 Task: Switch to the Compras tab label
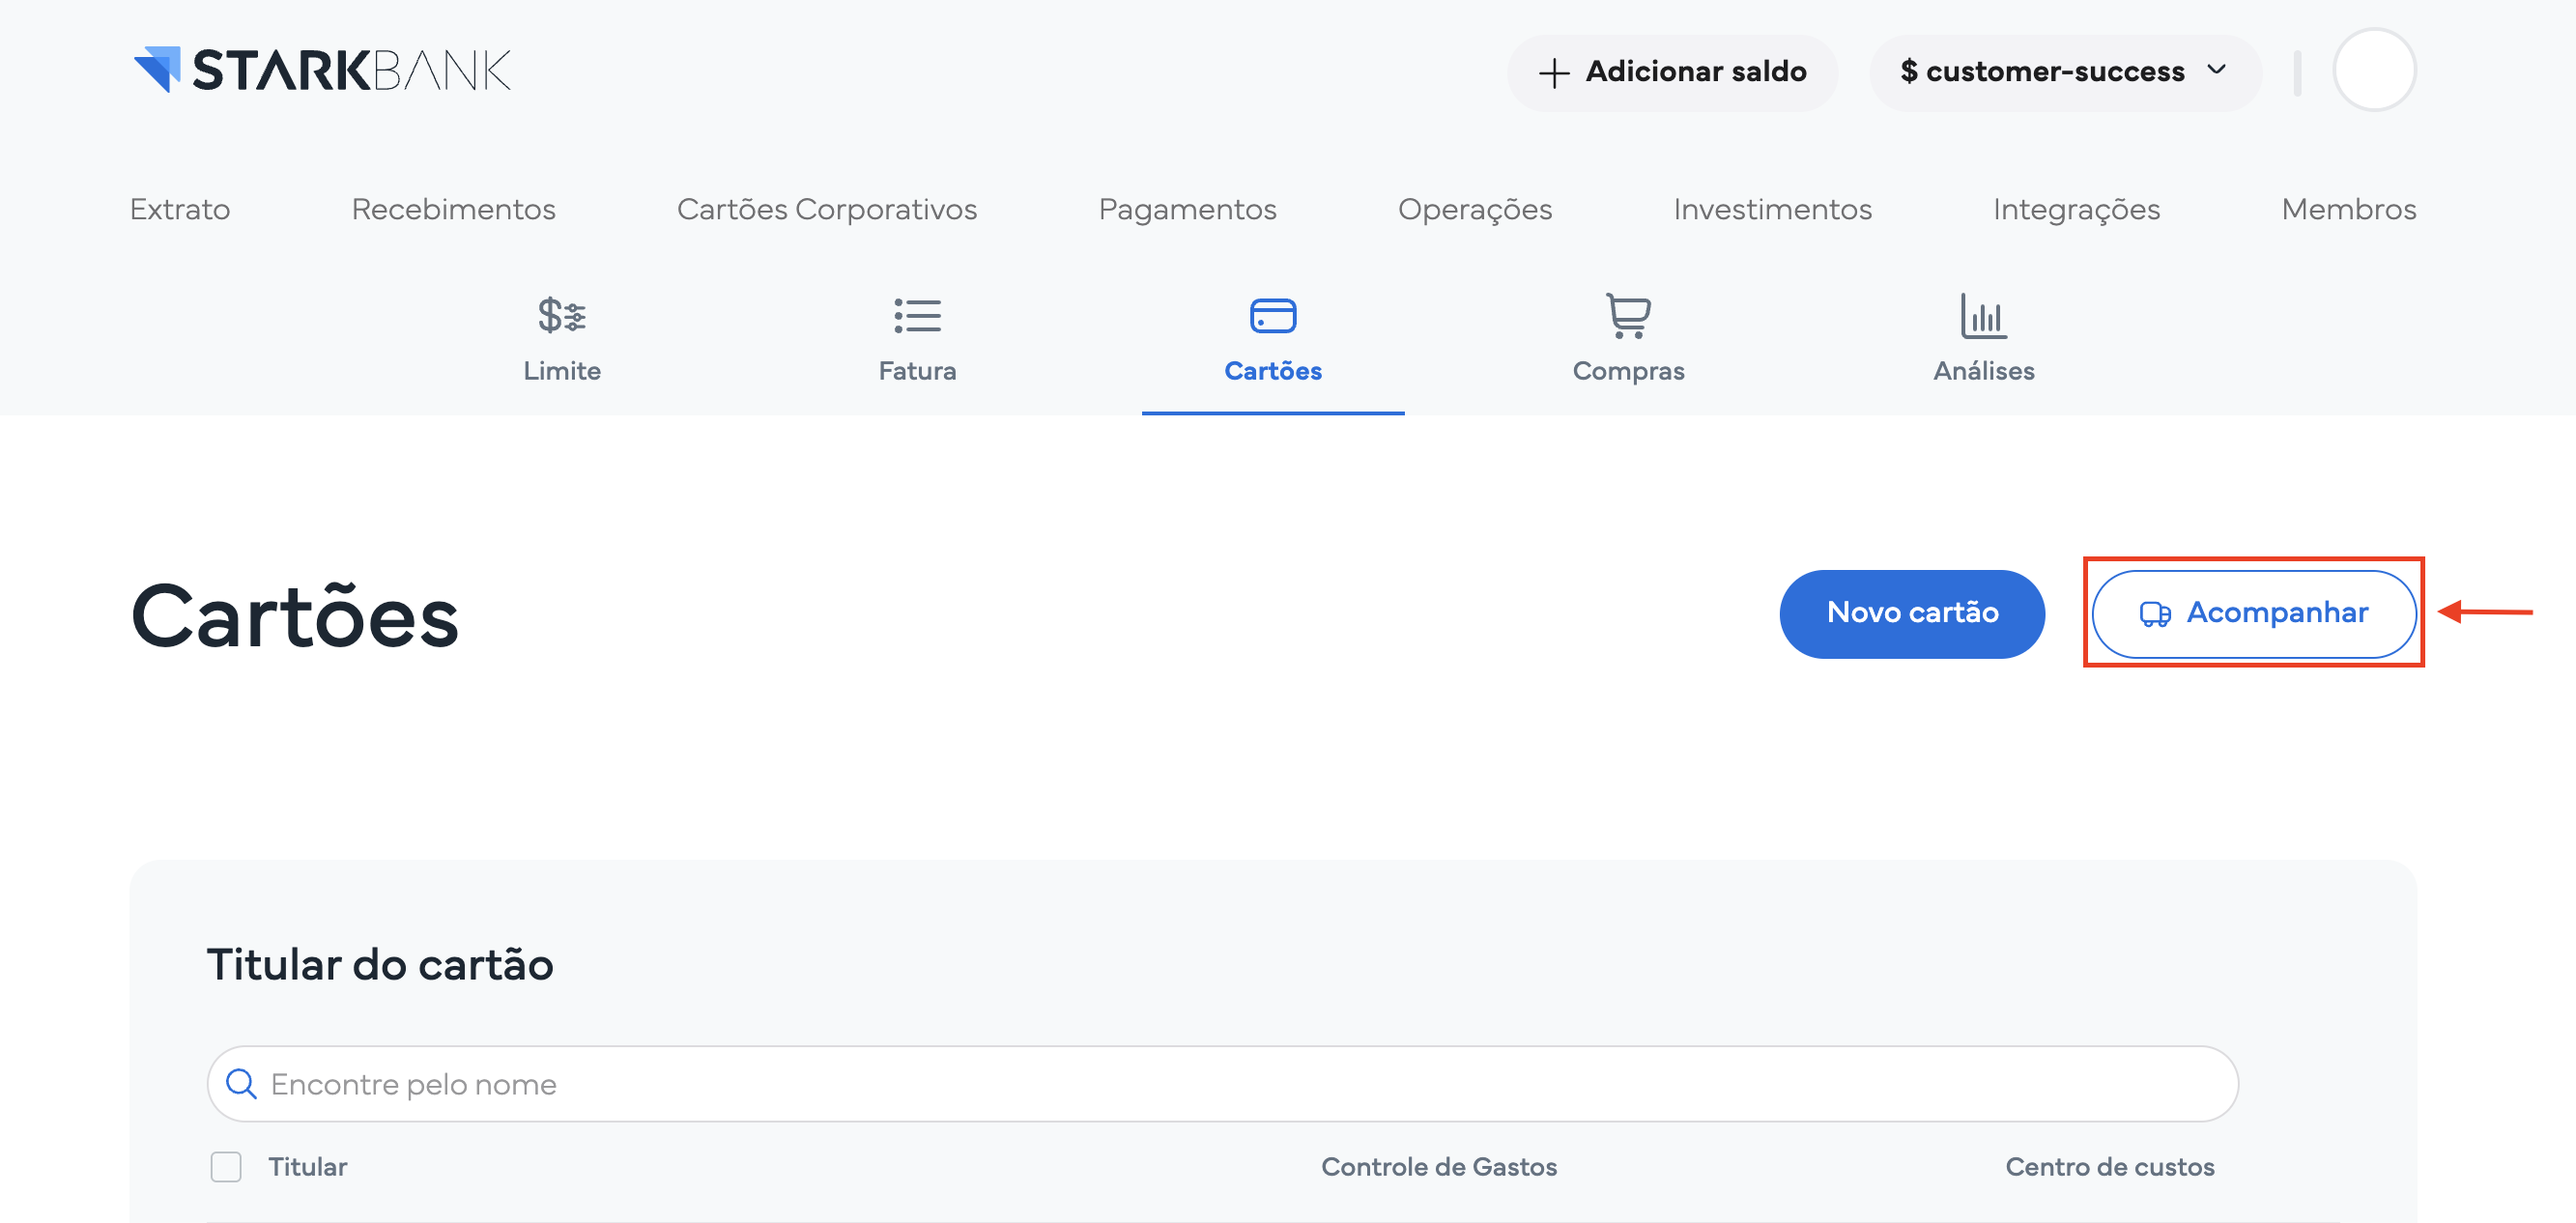(x=1628, y=371)
